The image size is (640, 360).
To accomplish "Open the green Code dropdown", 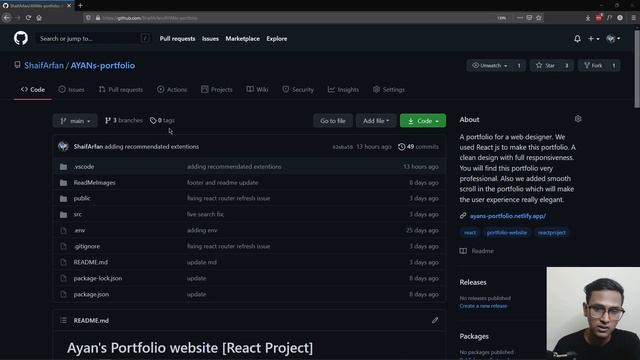I will pyautogui.click(x=423, y=121).
